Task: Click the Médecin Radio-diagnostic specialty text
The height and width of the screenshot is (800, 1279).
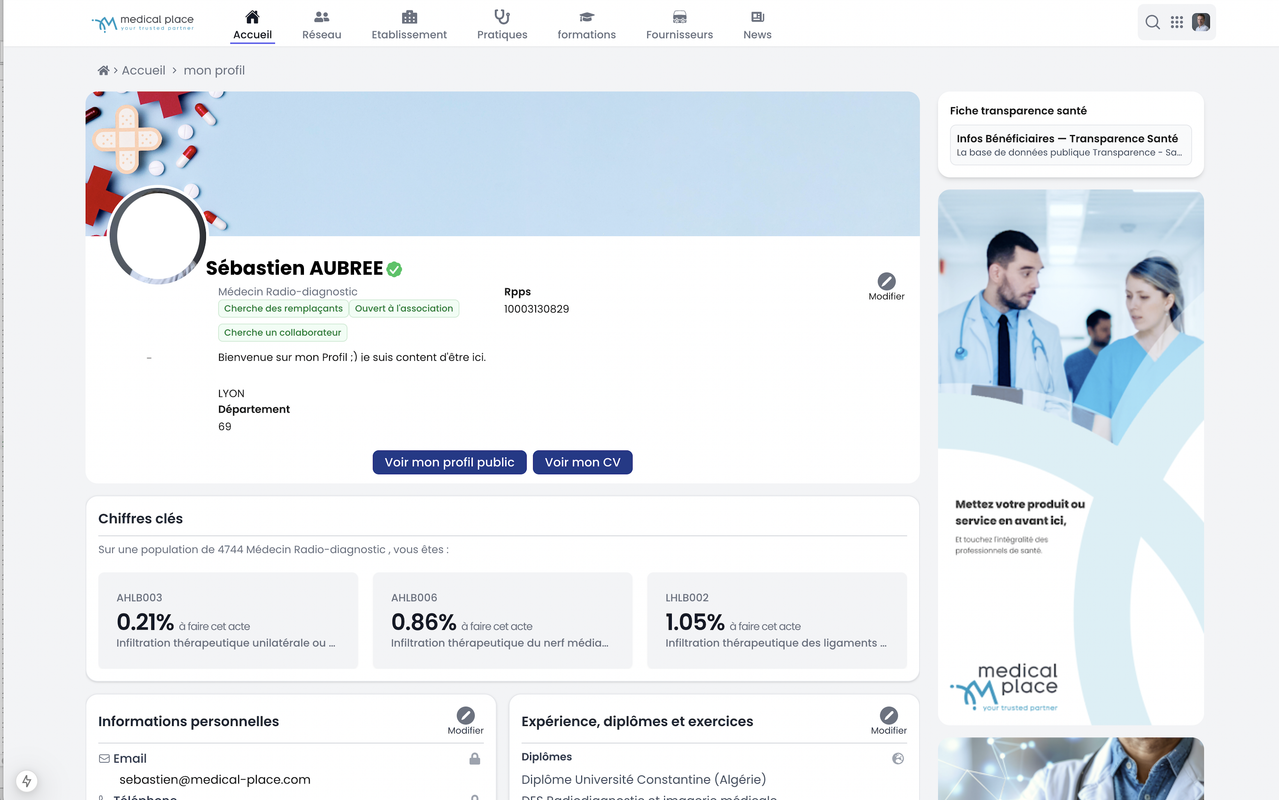Action: (288, 292)
